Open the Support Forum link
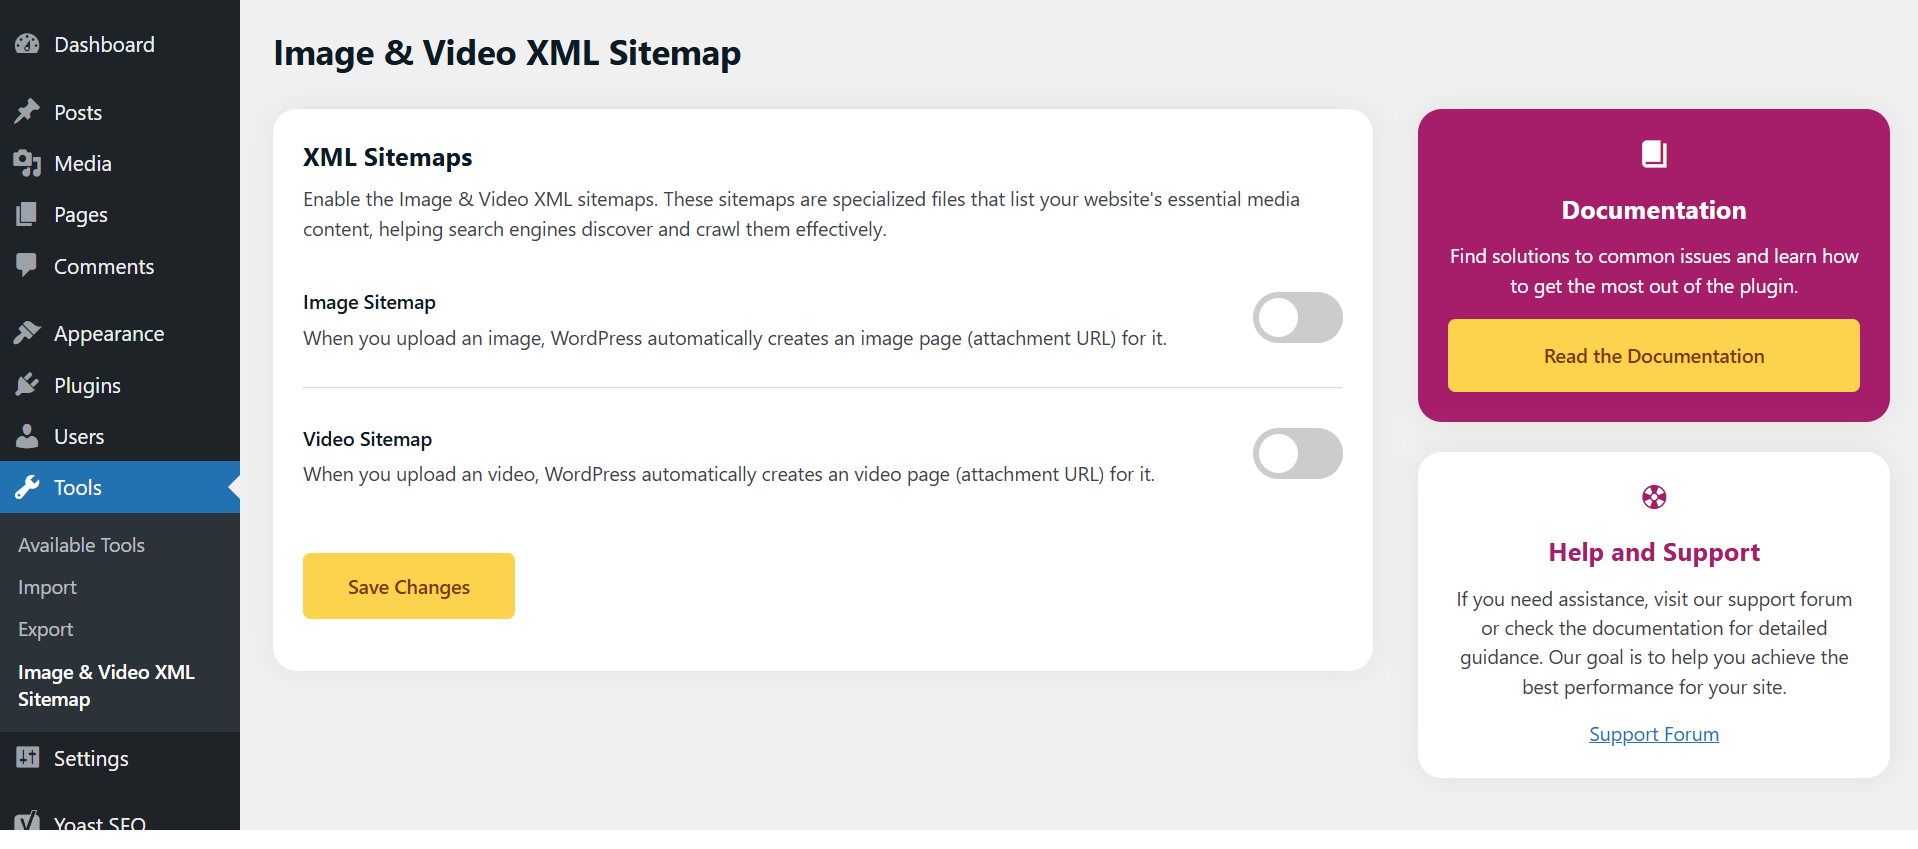The width and height of the screenshot is (1918, 849). 1654,734
